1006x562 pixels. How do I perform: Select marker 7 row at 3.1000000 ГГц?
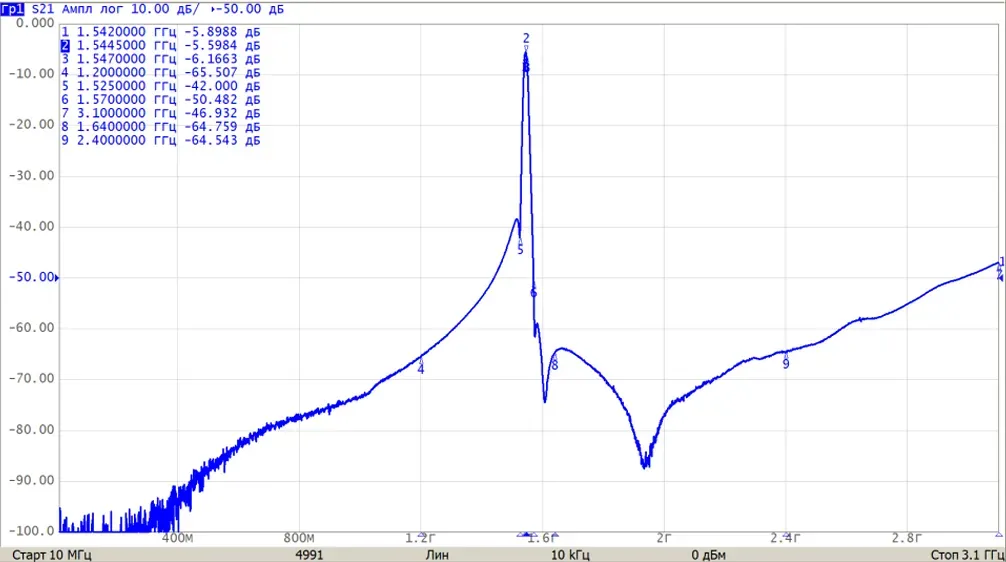pos(160,113)
